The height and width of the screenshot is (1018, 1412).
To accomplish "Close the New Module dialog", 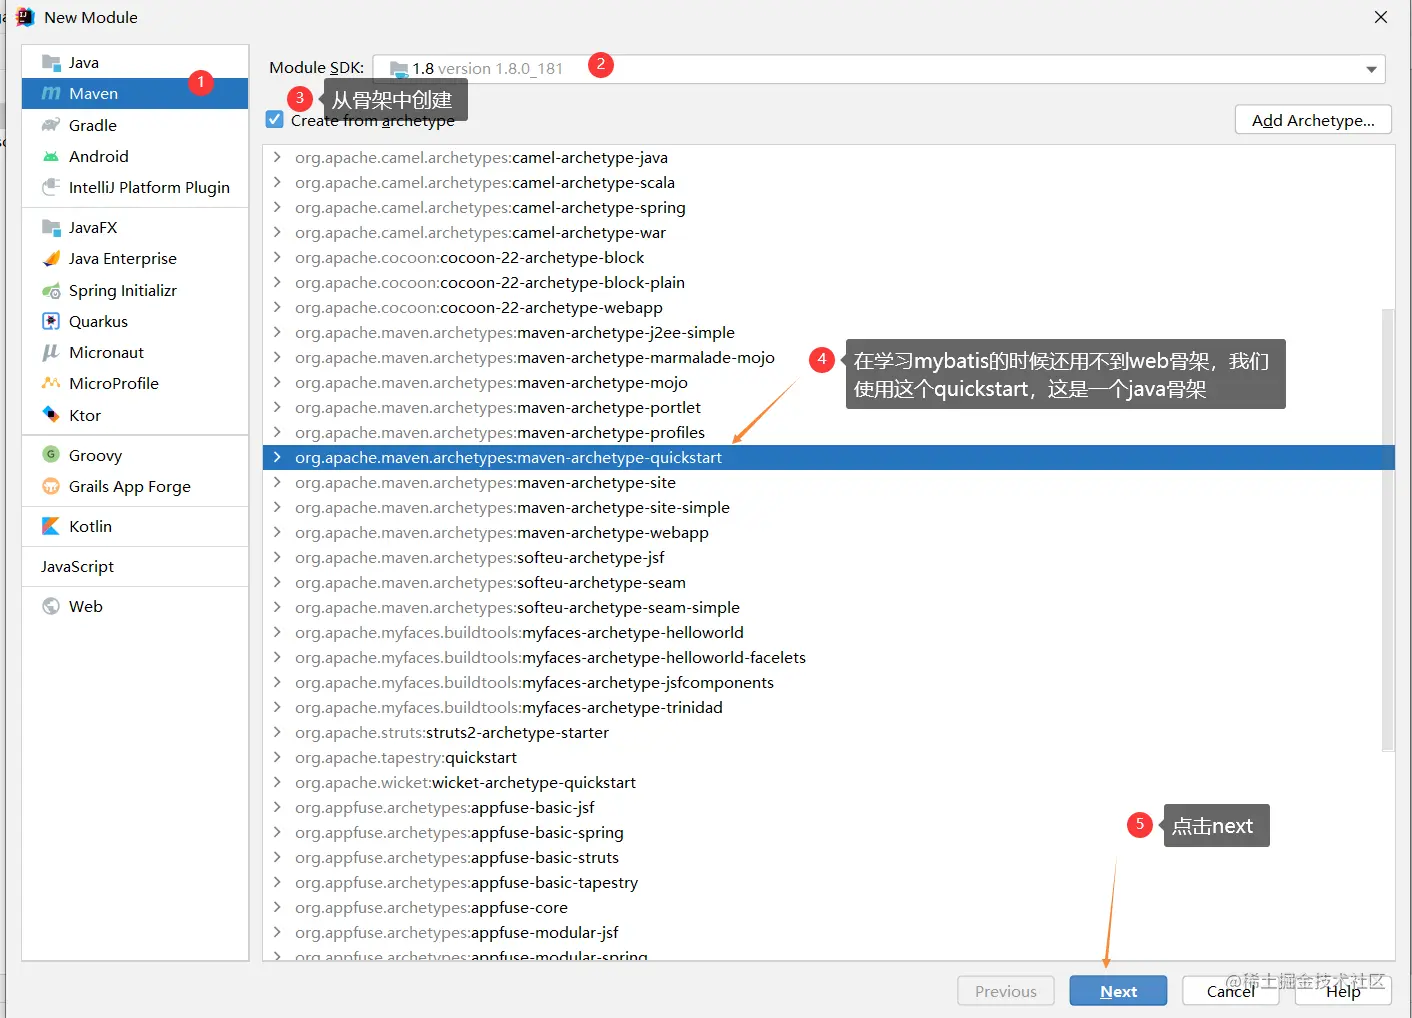I will pos(1381,17).
